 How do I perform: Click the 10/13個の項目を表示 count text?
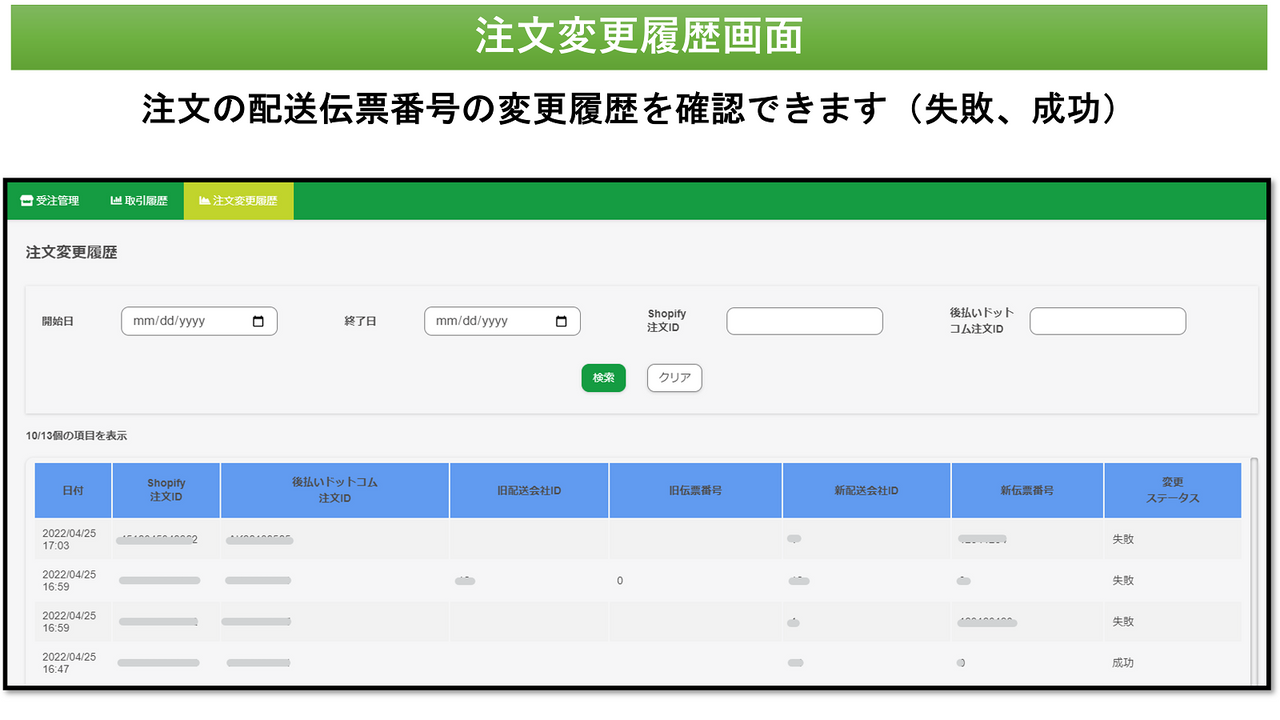tap(76, 436)
